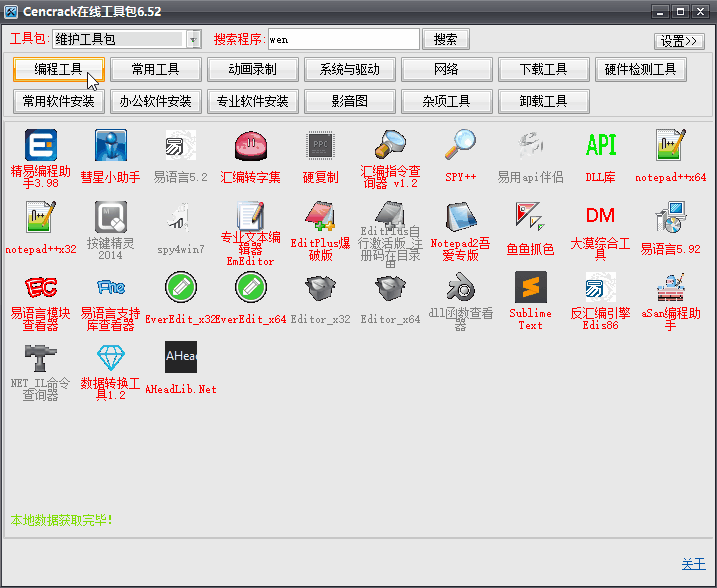Image resolution: width=717 pixels, height=588 pixels.
Task: Switch to the 常用工具 category
Action: tap(155, 69)
